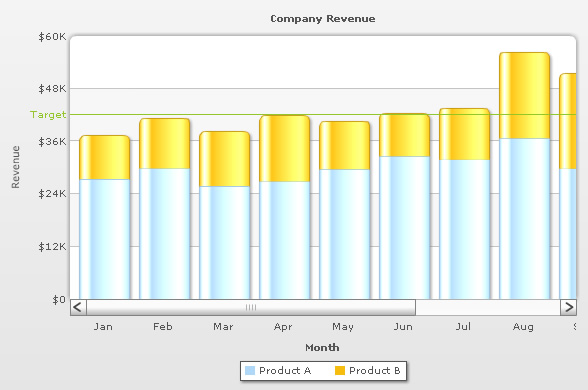Image resolution: width=588 pixels, height=390 pixels.
Task: Click the Product B orange legend swatch
Action: (x=339, y=370)
